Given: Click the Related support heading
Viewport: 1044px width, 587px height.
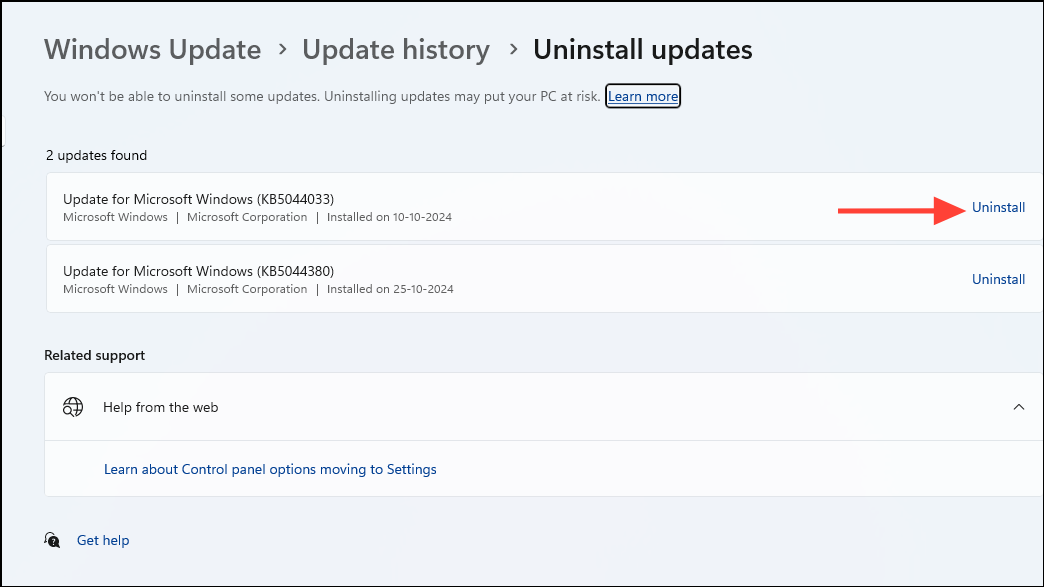Looking at the screenshot, I should point(95,355).
